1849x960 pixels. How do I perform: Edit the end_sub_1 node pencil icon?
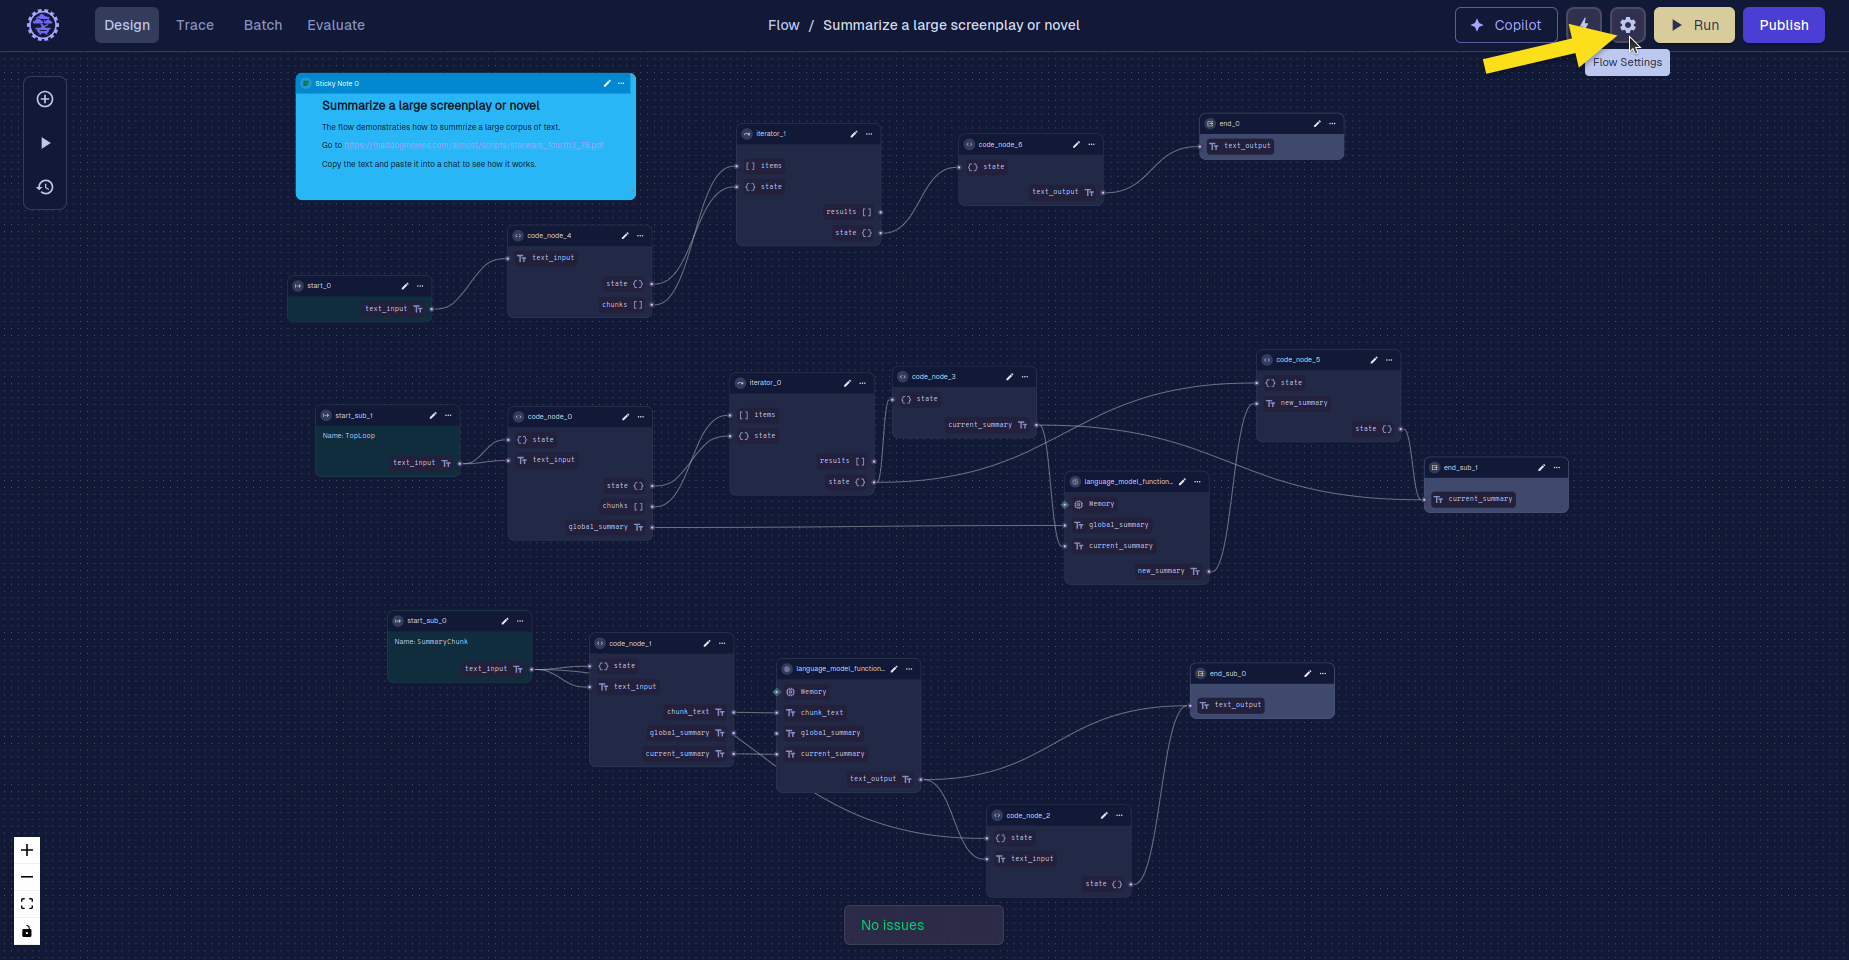tap(1542, 468)
